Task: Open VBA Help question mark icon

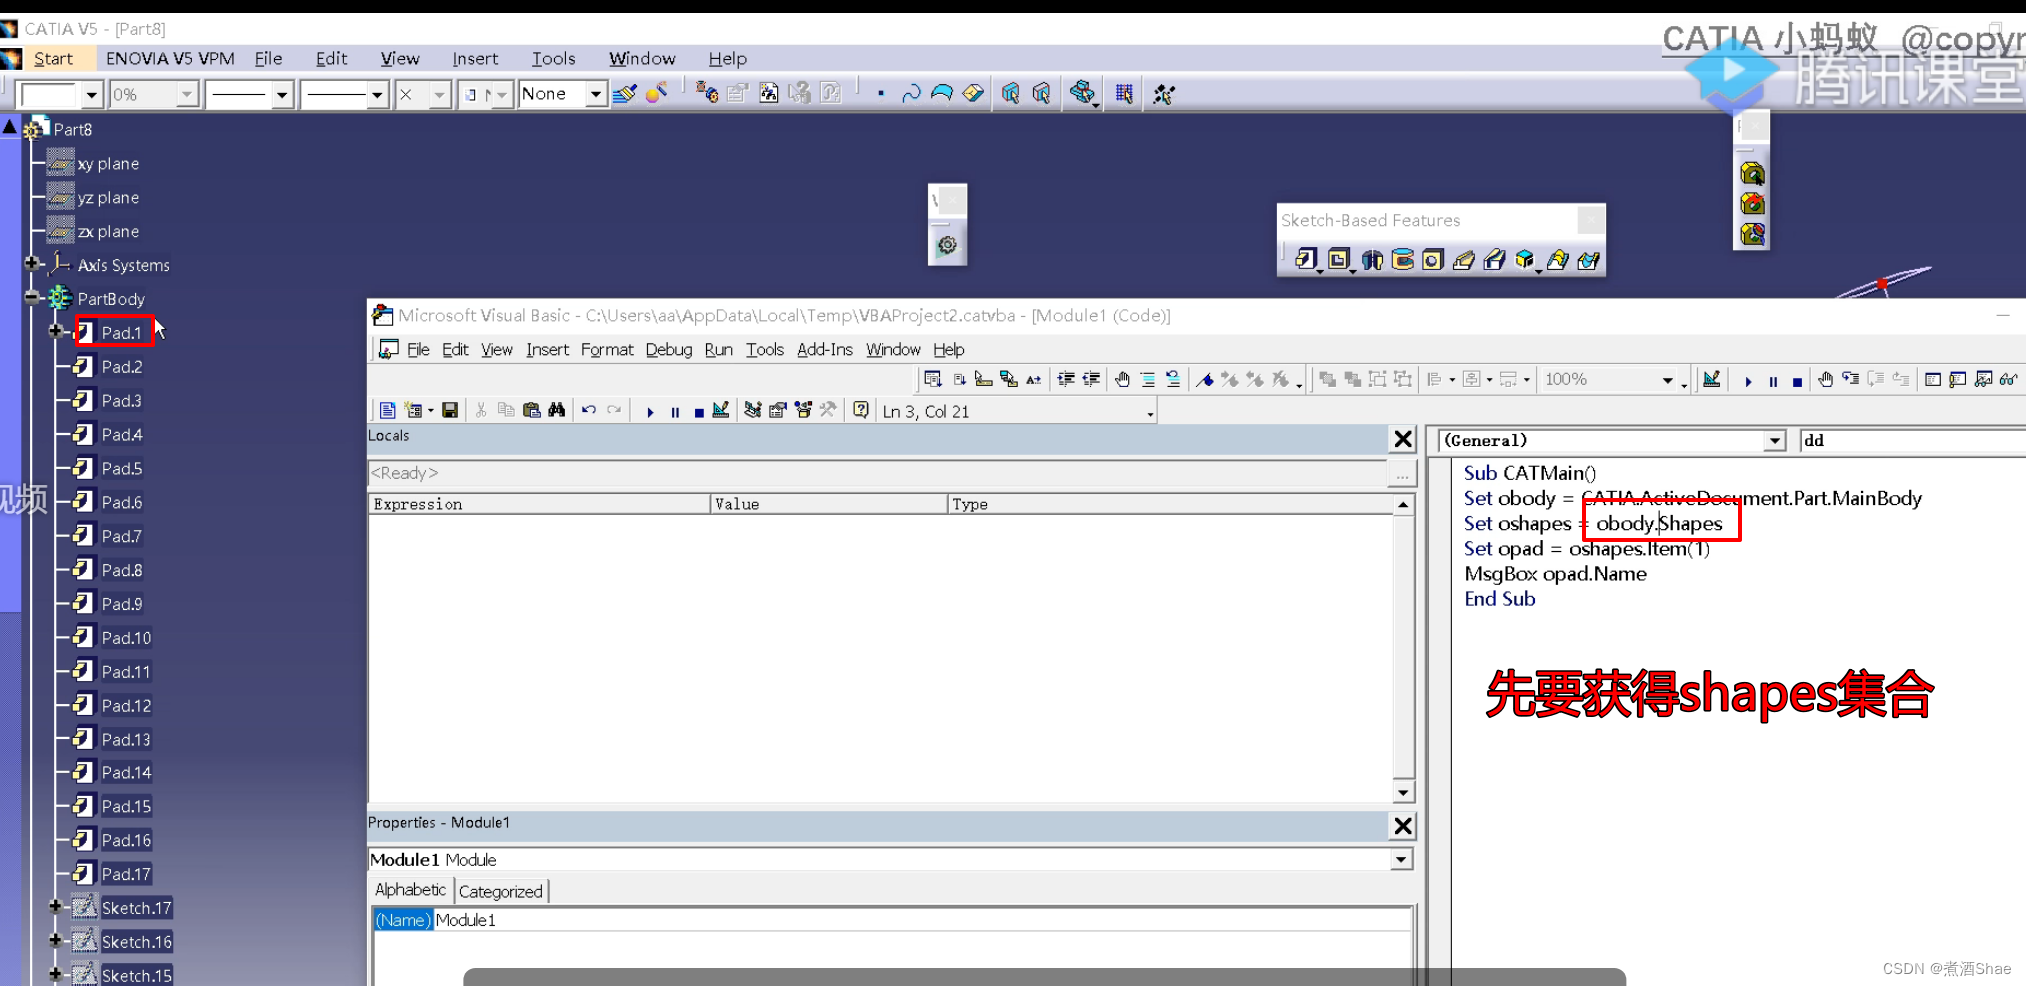Action: click(861, 410)
